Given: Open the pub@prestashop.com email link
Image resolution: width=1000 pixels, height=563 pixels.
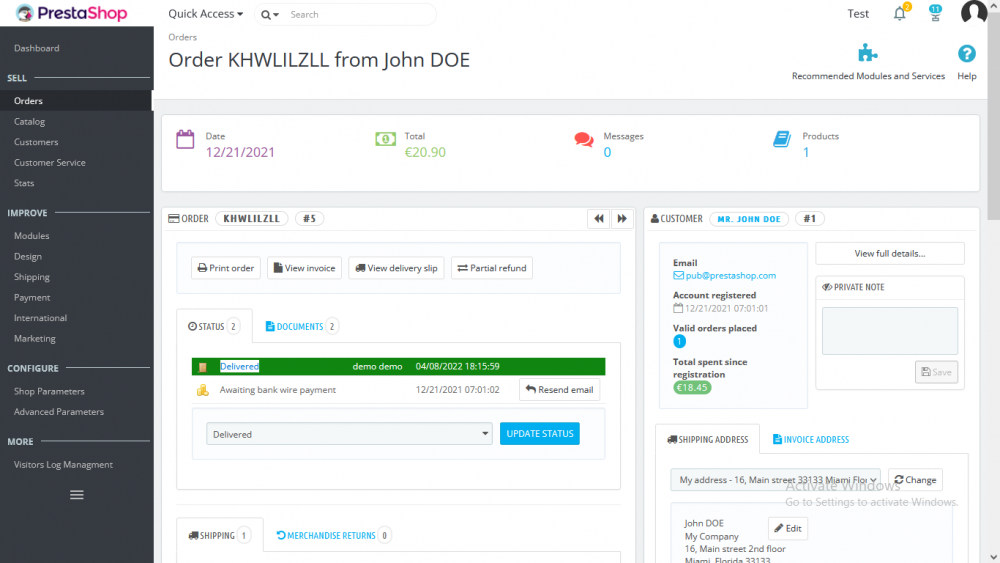Looking at the screenshot, I should pos(730,275).
